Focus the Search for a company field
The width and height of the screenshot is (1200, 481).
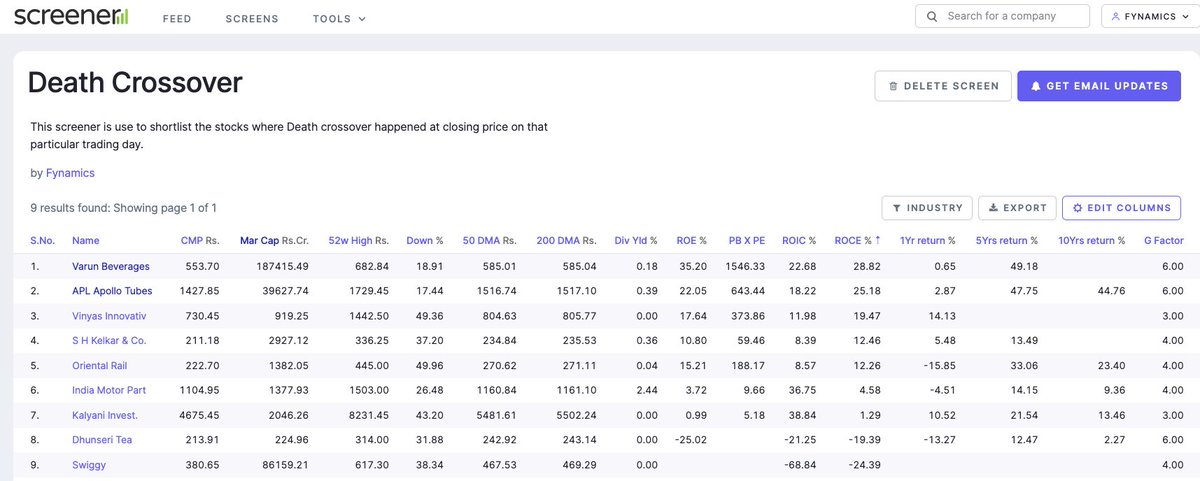[1002, 16]
